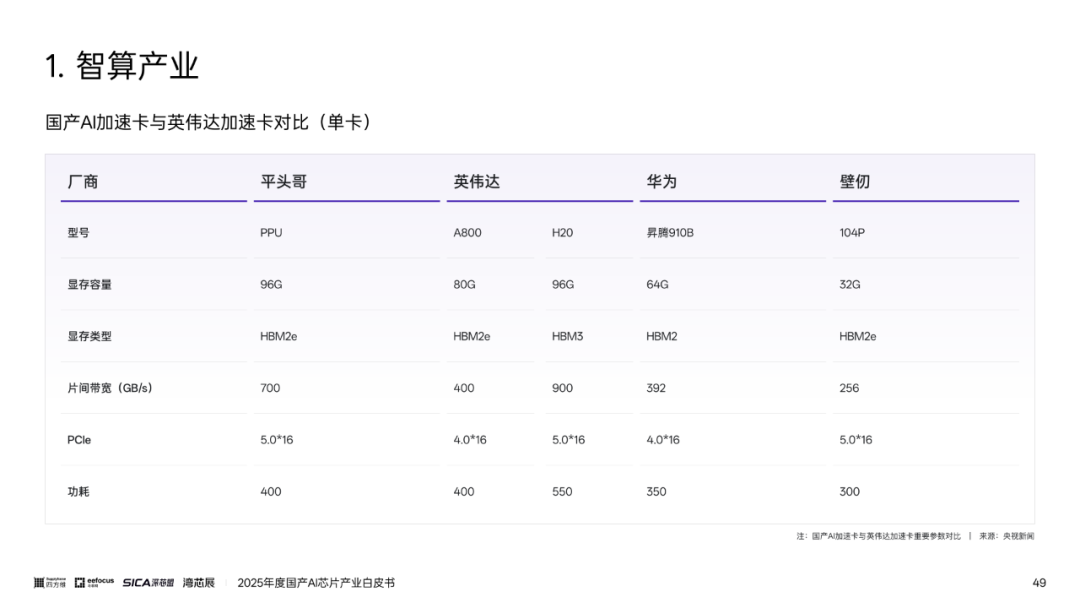Click the page number '49'
This screenshot has width=1080, height=608.
pyautogui.click(x=1039, y=583)
